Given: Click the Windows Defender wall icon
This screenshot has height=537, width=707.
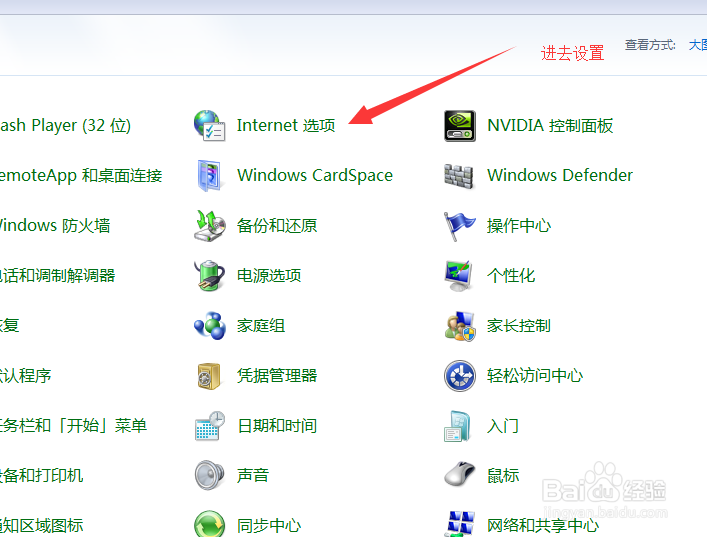Looking at the screenshot, I should [x=459, y=176].
